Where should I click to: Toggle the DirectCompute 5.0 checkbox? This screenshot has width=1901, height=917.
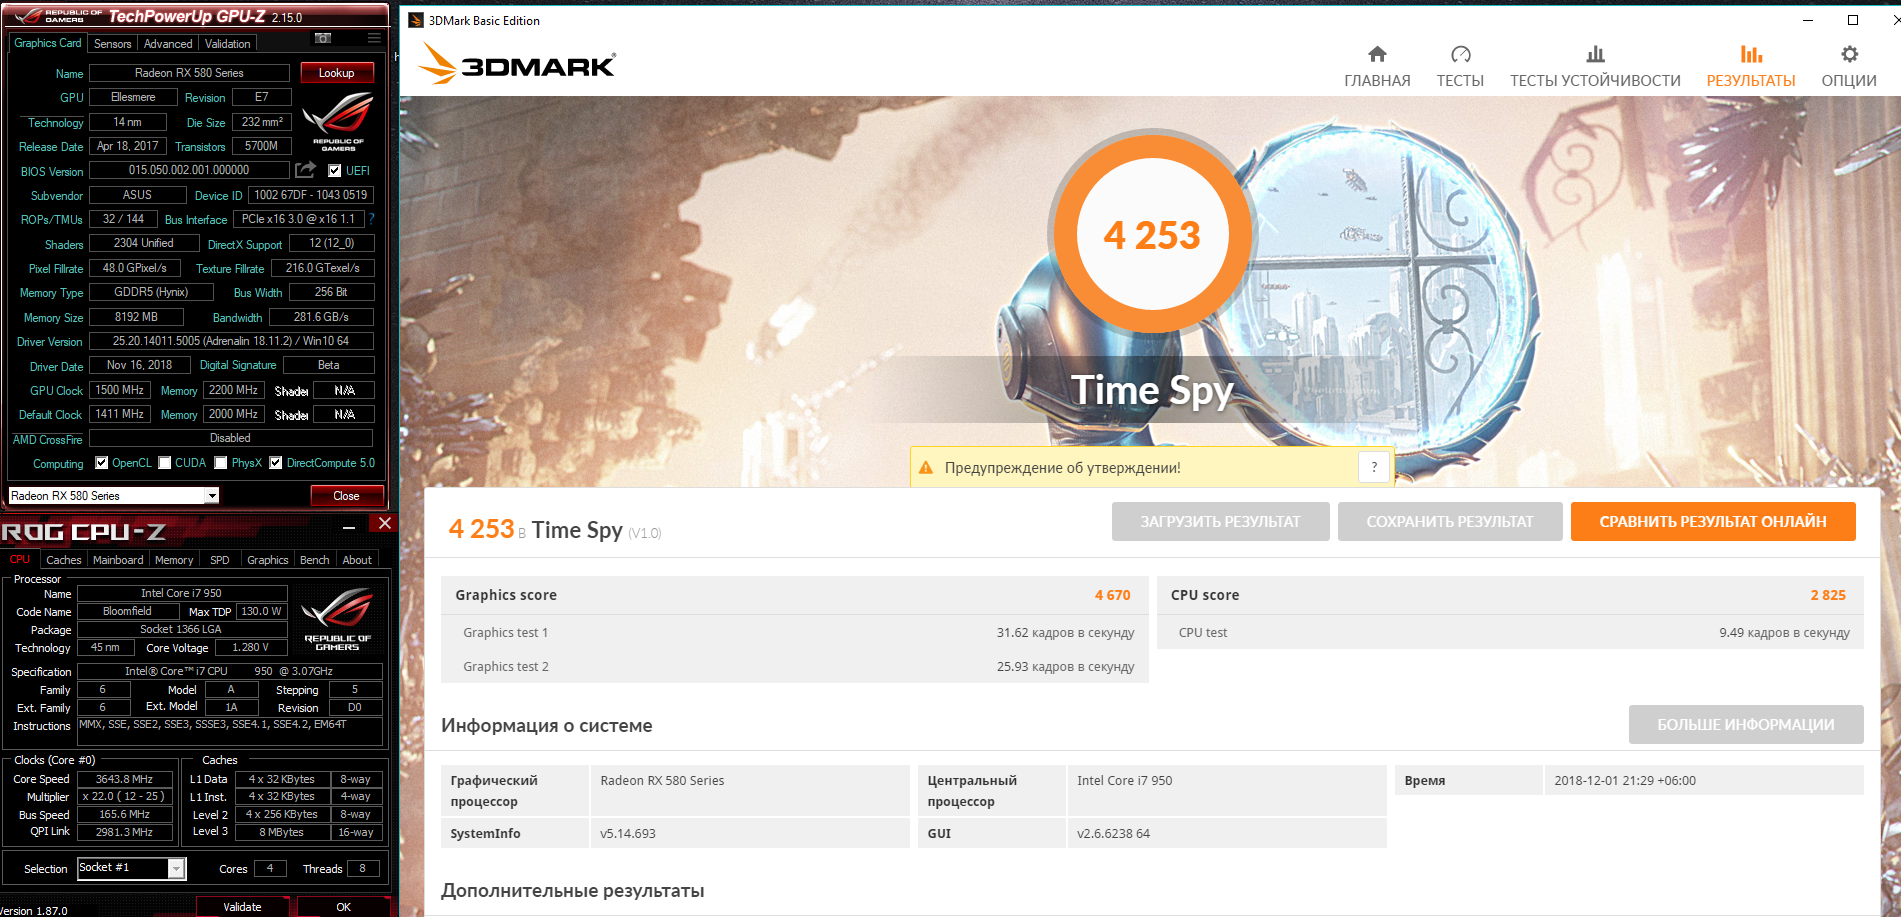(275, 463)
